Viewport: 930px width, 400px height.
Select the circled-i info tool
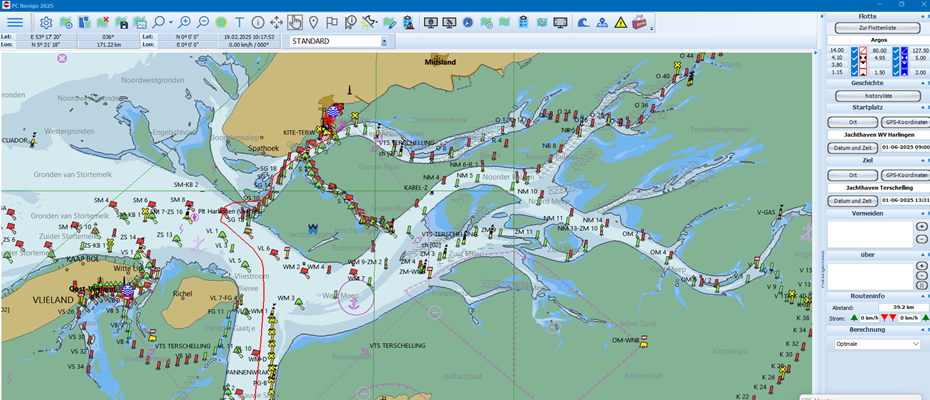click(258, 23)
